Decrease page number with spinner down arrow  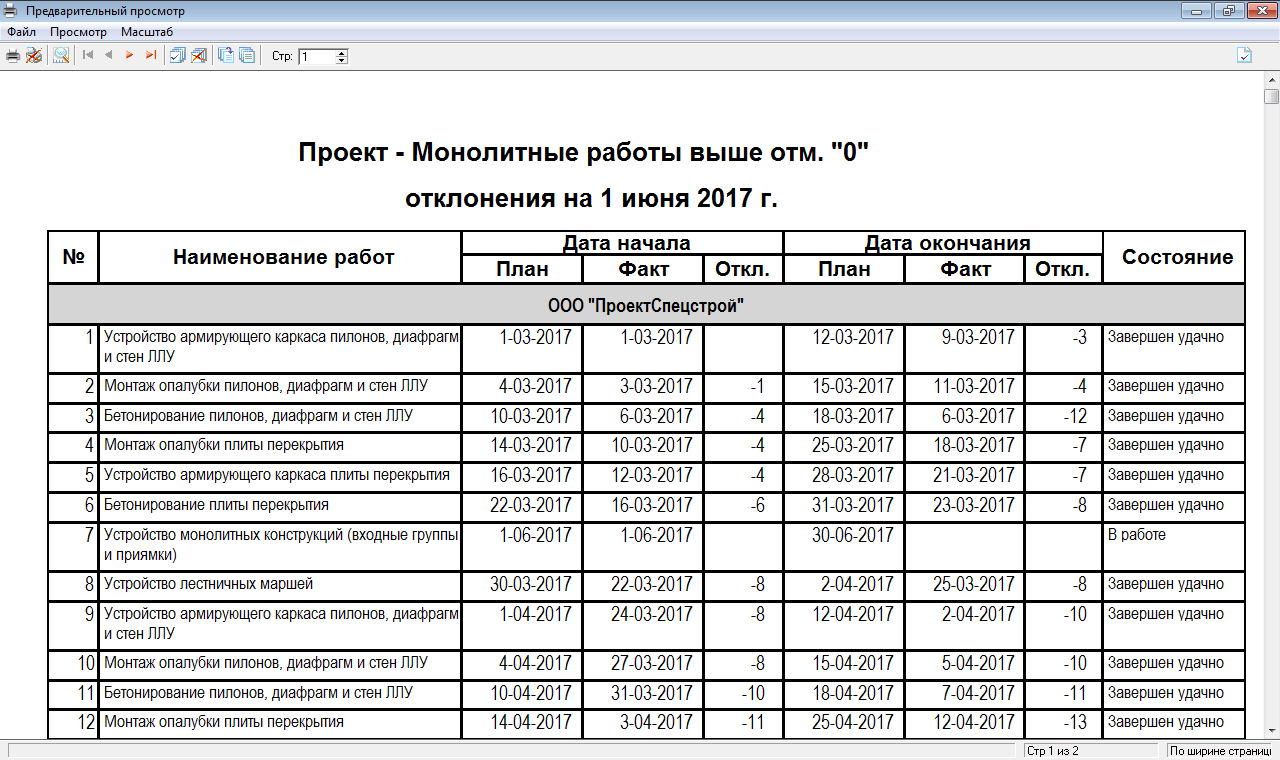342,61
